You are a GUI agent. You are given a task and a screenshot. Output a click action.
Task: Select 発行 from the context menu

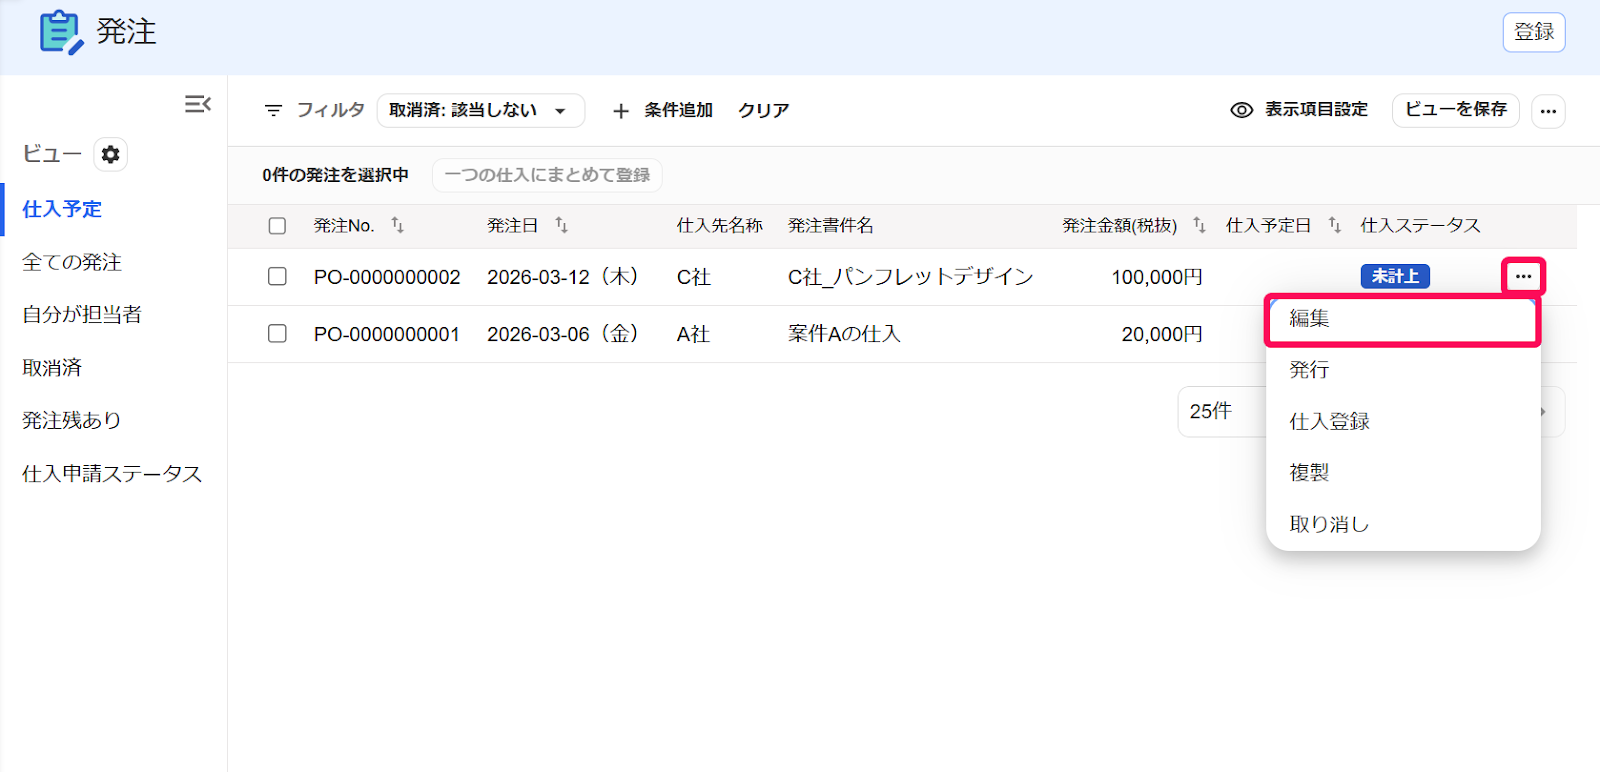pyautogui.click(x=1402, y=370)
